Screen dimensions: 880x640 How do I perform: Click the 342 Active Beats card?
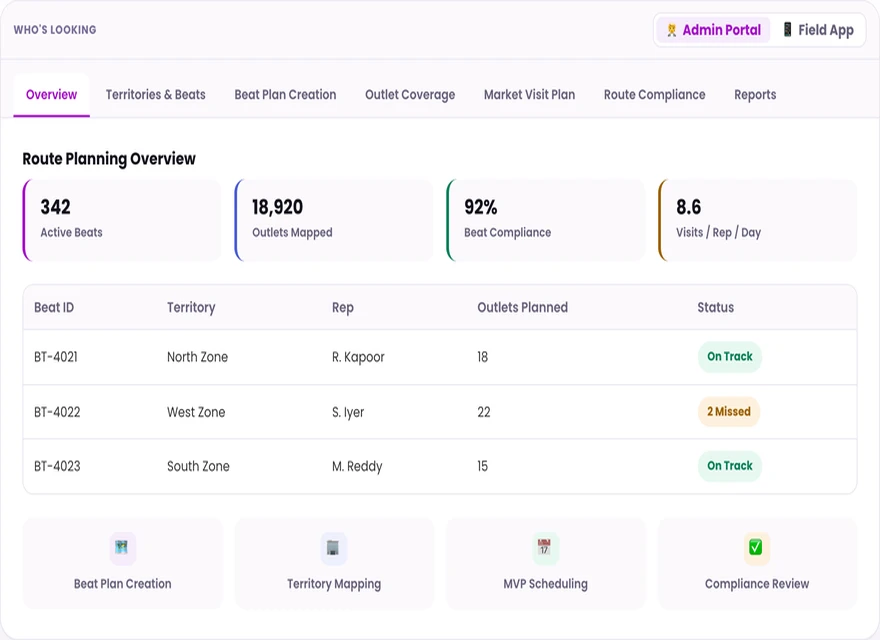pyautogui.click(x=122, y=220)
